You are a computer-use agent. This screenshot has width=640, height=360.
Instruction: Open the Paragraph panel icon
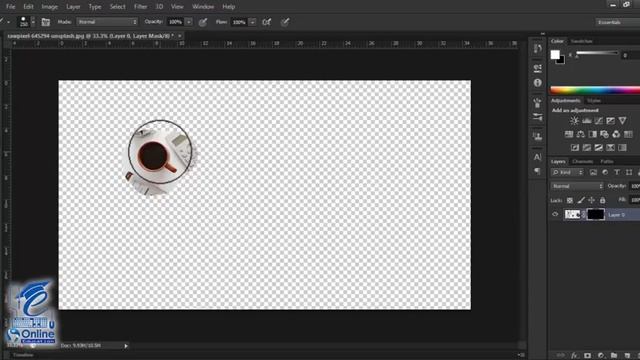[538, 171]
